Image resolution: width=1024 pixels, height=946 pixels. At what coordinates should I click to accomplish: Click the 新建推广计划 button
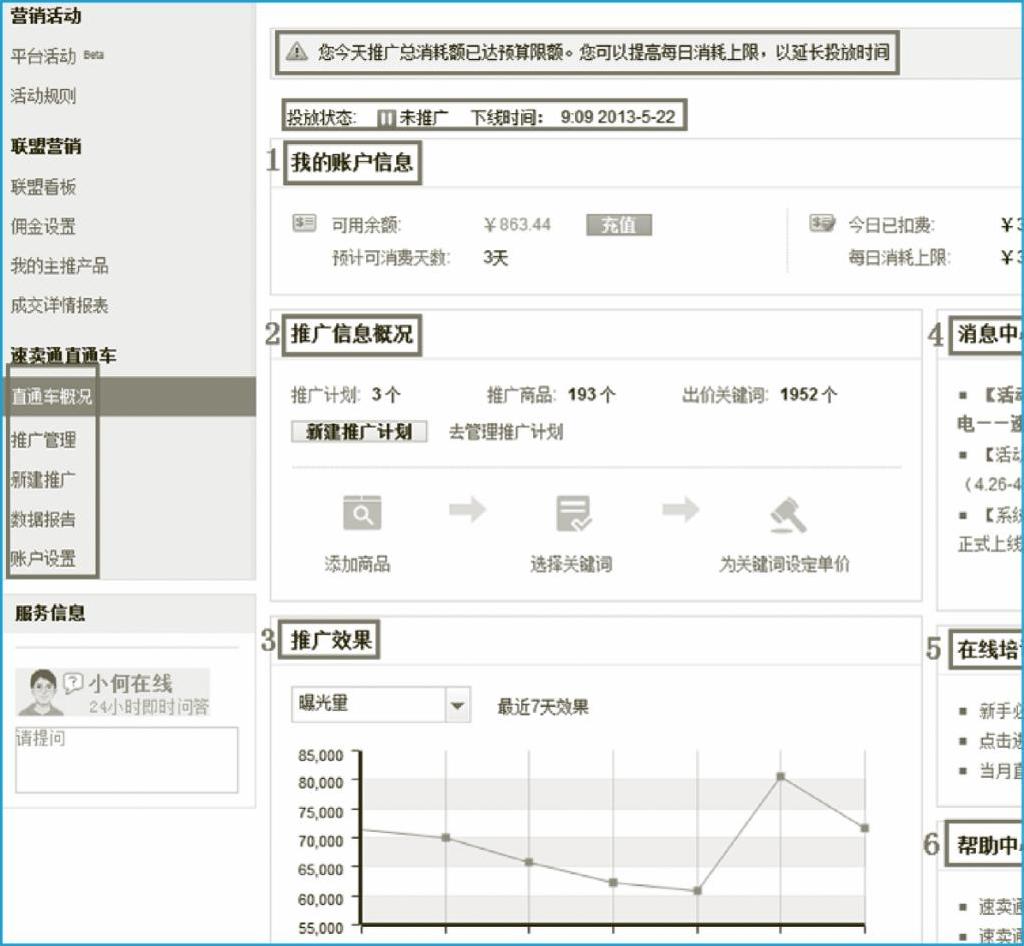click(x=359, y=432)
